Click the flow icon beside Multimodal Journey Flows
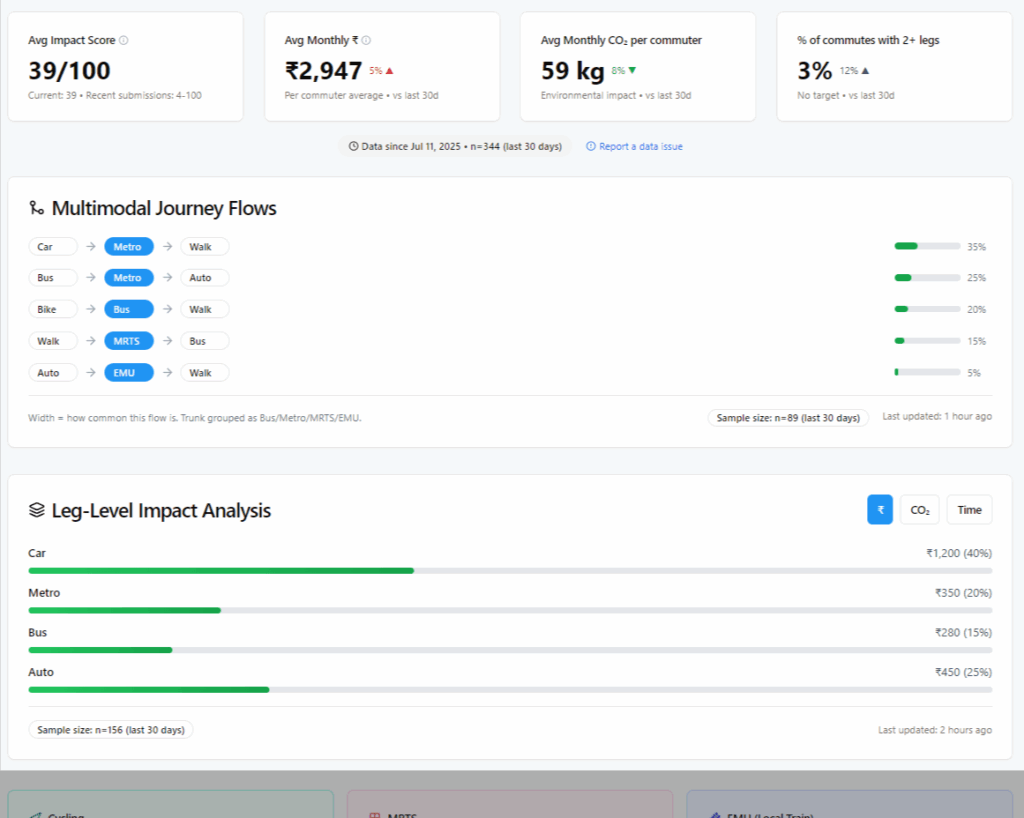The image size is (1024, 818). pos(37,208)
